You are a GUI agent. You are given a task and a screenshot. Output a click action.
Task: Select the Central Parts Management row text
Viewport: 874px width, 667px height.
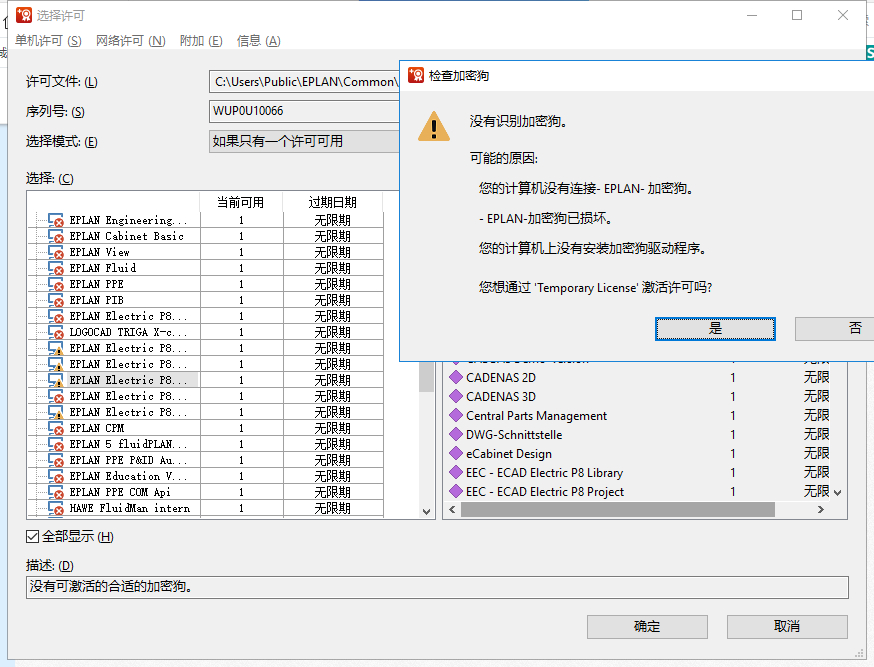point(536,416)
